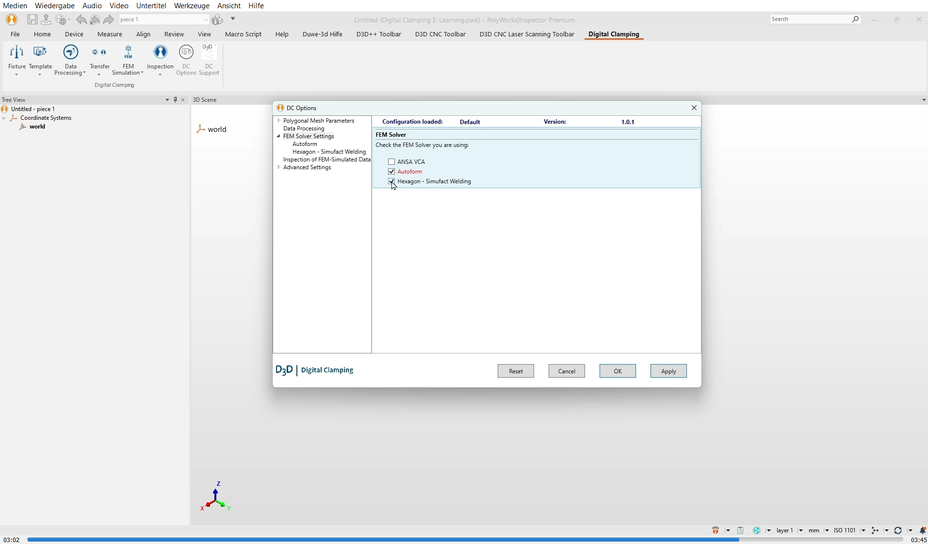
Task: Collapse the Coordinate Systems tree node
Action: [x=4, y=118]
